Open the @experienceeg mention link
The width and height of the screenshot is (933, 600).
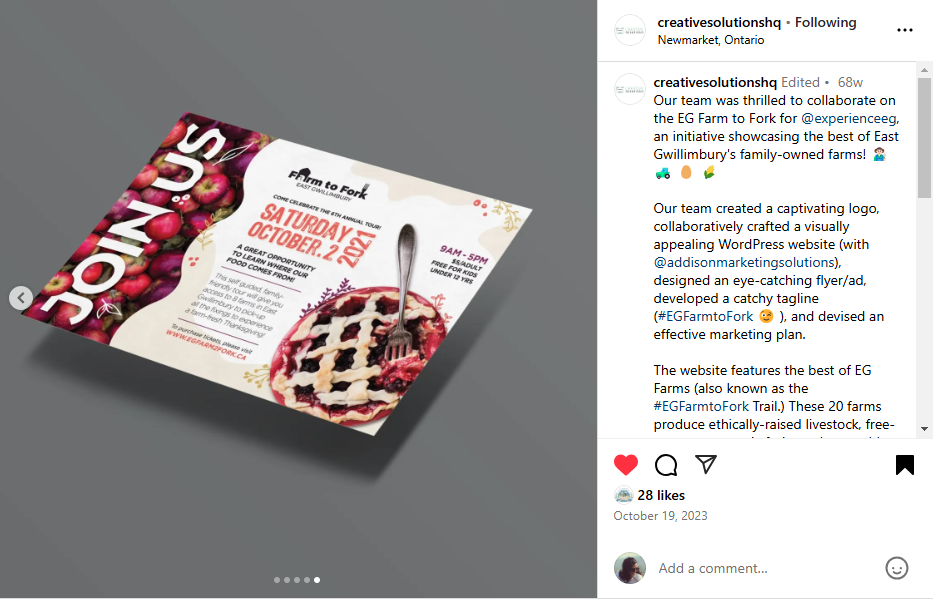[x=849, y=118]
